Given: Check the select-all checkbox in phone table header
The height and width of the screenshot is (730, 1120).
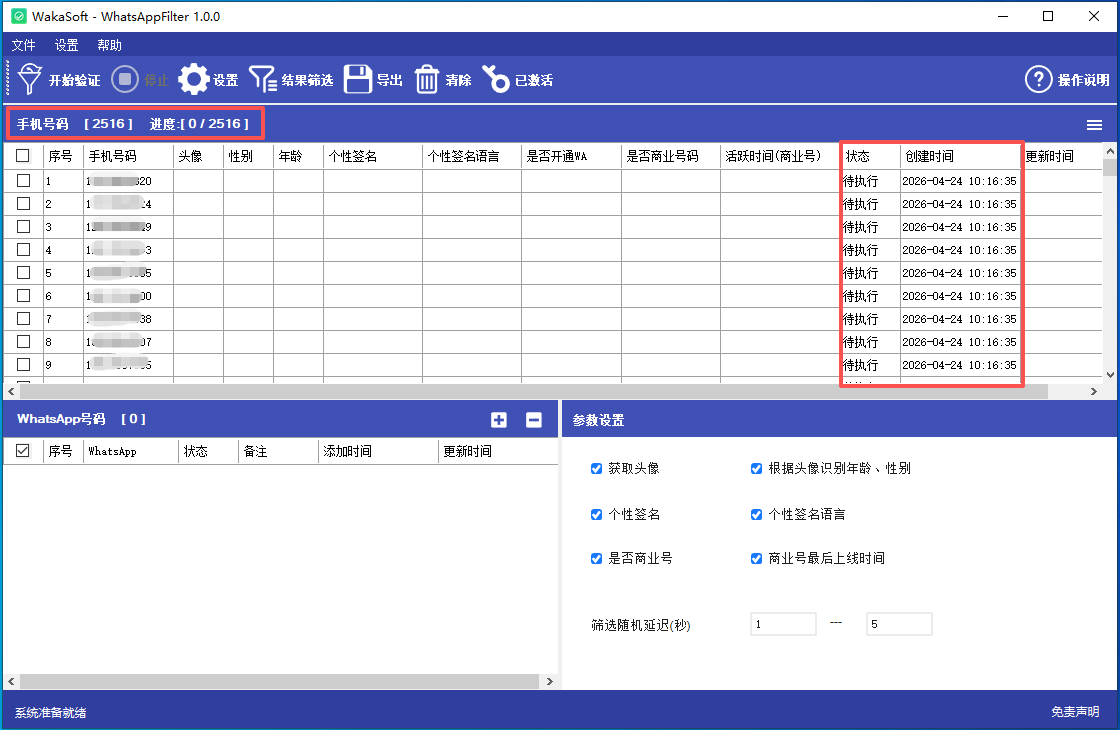Looking at the screenshot, I should 23,156.
